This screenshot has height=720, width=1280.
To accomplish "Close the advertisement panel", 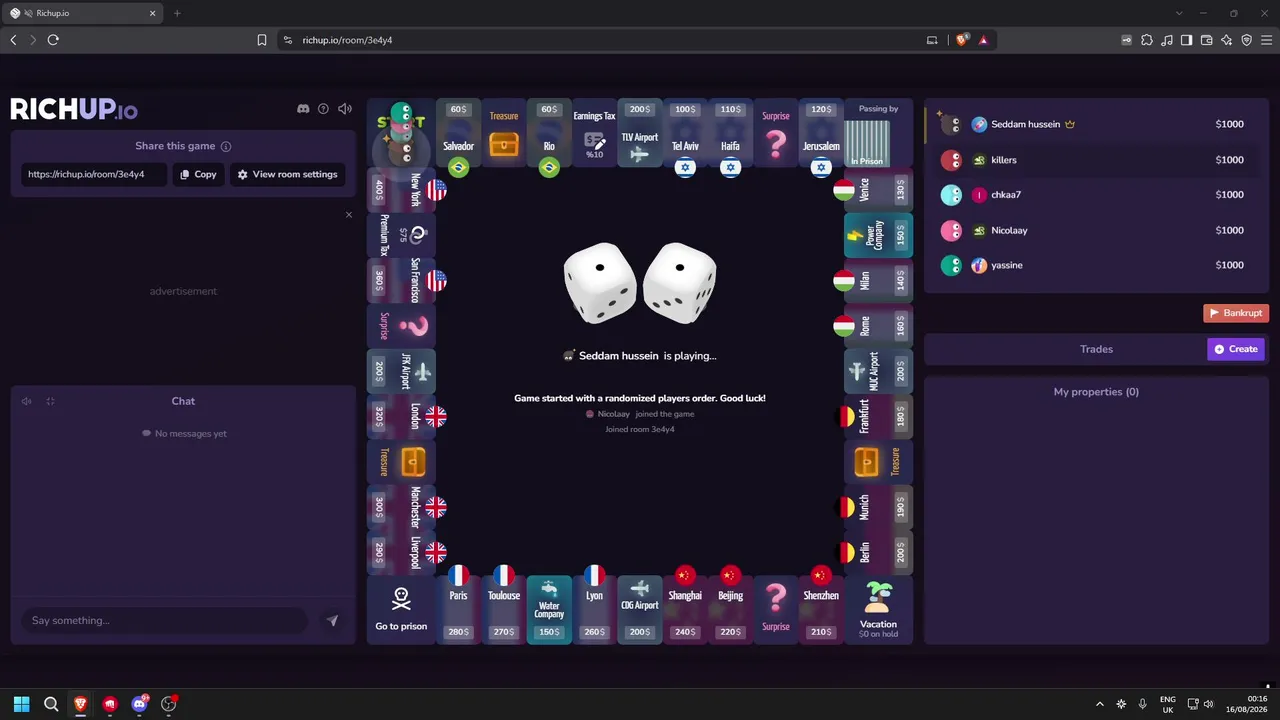I will coord(349,215).
